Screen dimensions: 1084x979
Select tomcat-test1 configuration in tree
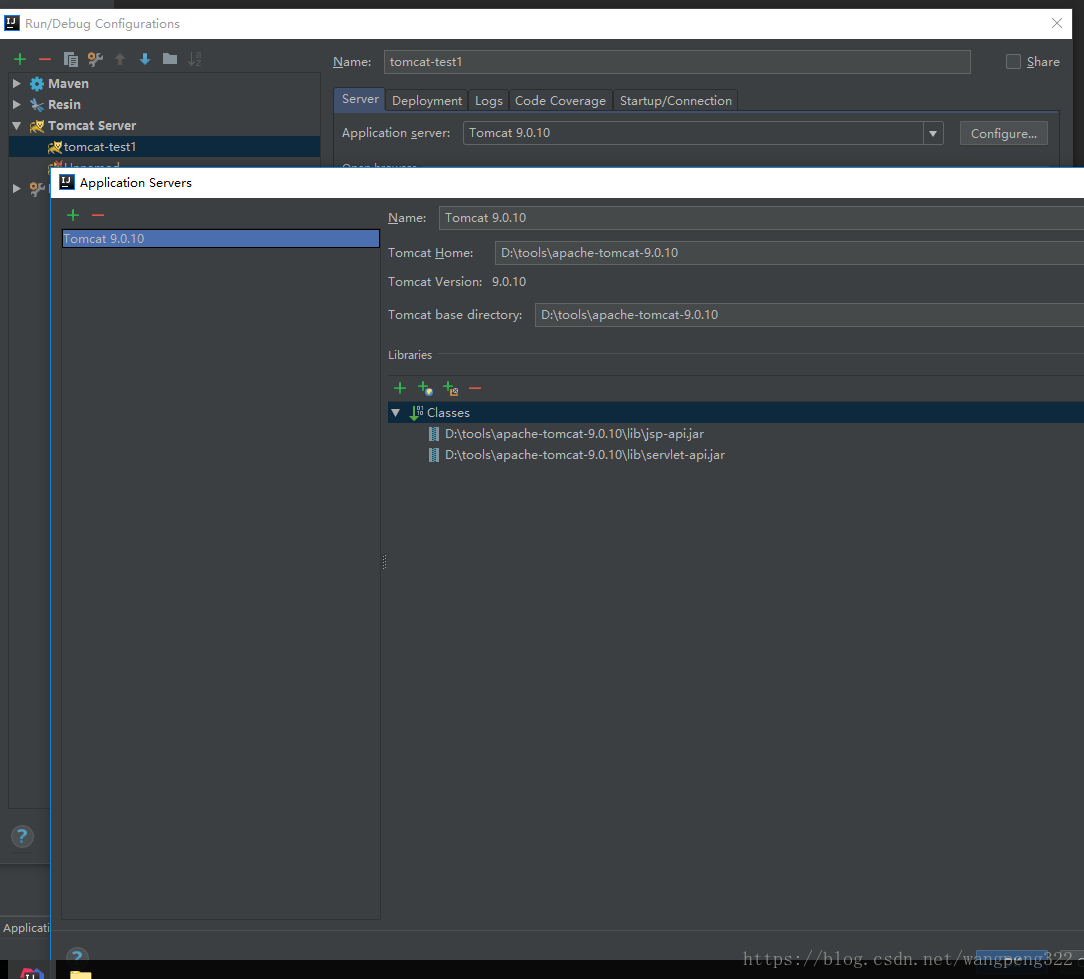pyautogui.click(x=165, y=147)
